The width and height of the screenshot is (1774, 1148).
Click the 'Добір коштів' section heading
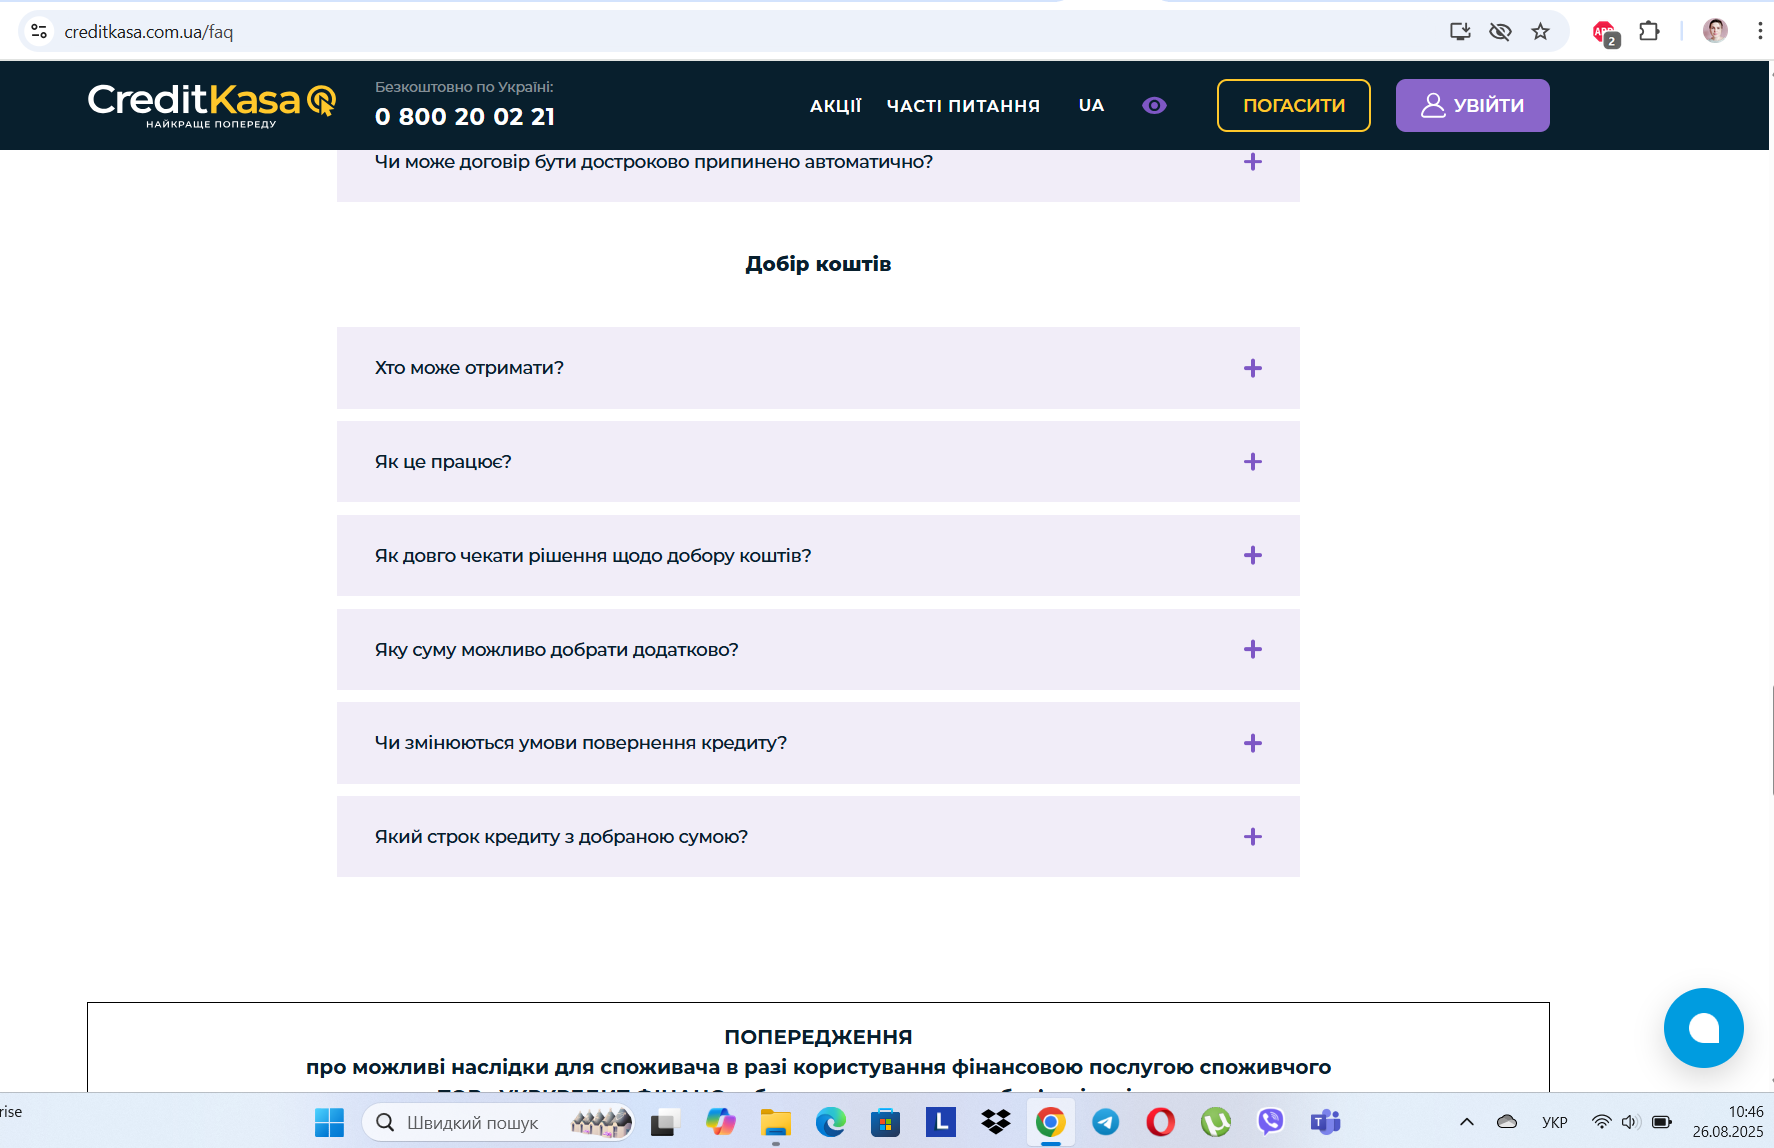[x=818, y=264]
